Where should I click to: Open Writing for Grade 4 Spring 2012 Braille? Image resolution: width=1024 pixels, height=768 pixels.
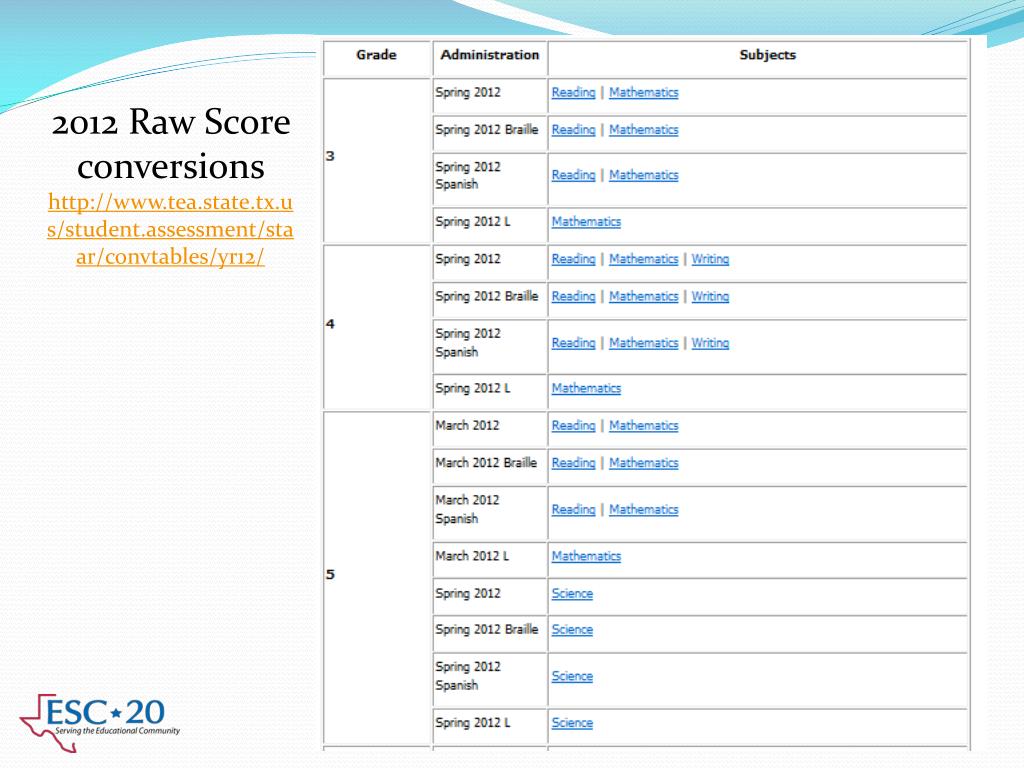pyautogui.click(x=710, y=296)
